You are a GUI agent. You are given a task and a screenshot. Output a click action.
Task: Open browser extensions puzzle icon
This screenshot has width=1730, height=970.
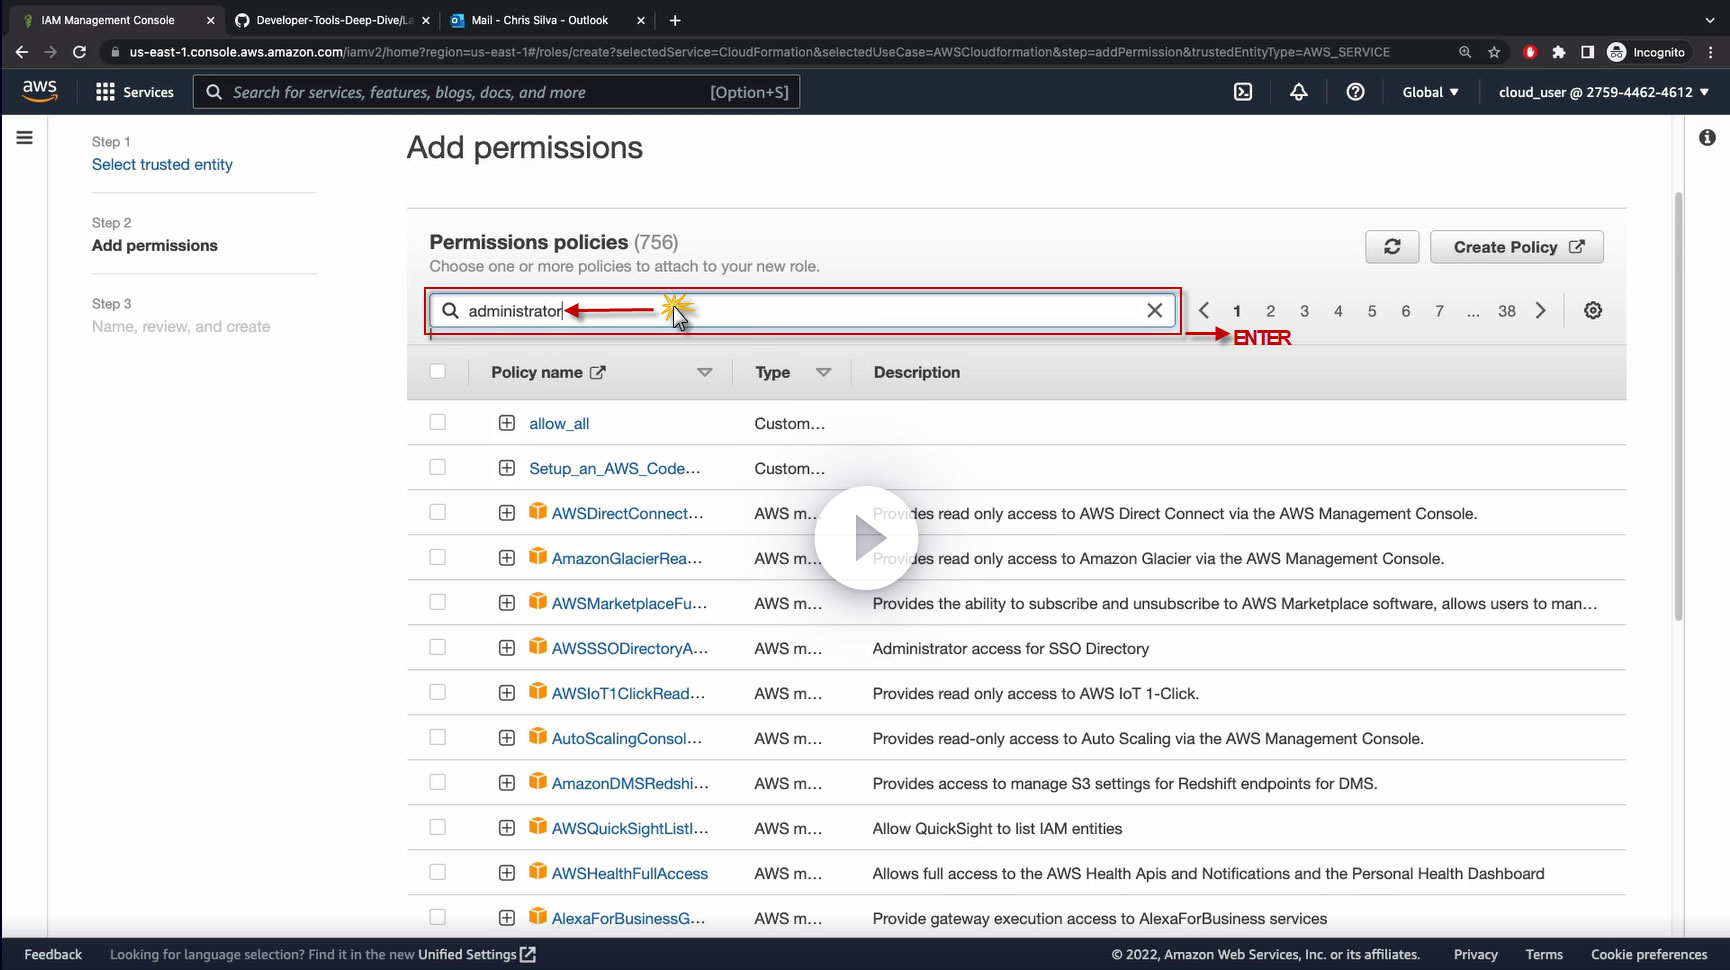[x=1558, y=52]
